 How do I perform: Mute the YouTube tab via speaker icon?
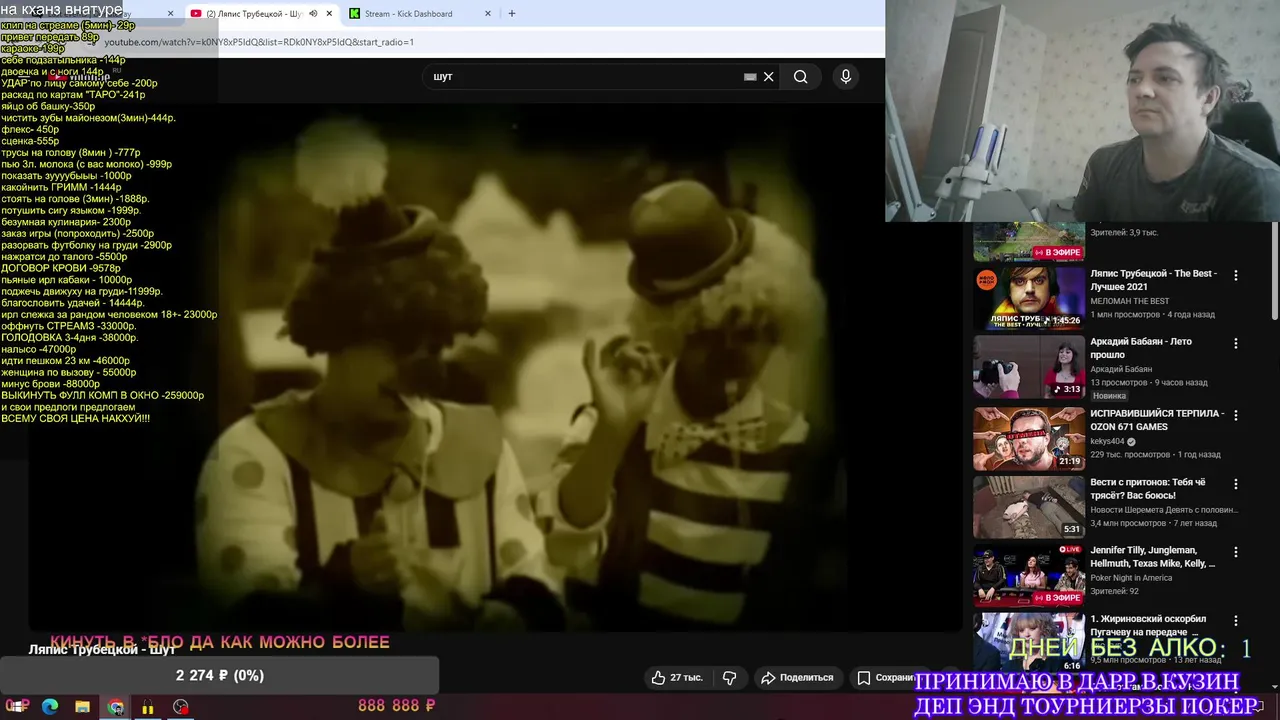click(x=313, y=14)
